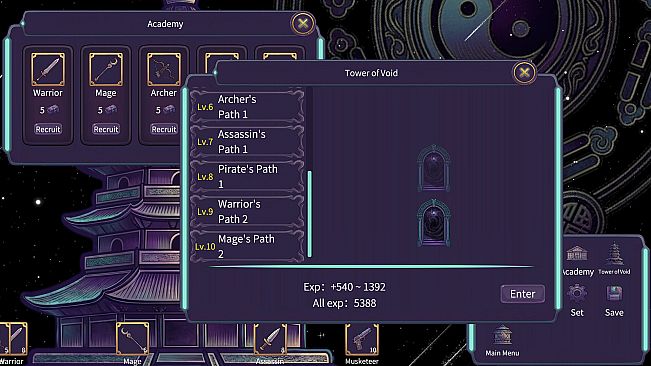This screenshot has width=651, height=366.
Task: Click the path list scrollbar
Action: click(310, 214)
